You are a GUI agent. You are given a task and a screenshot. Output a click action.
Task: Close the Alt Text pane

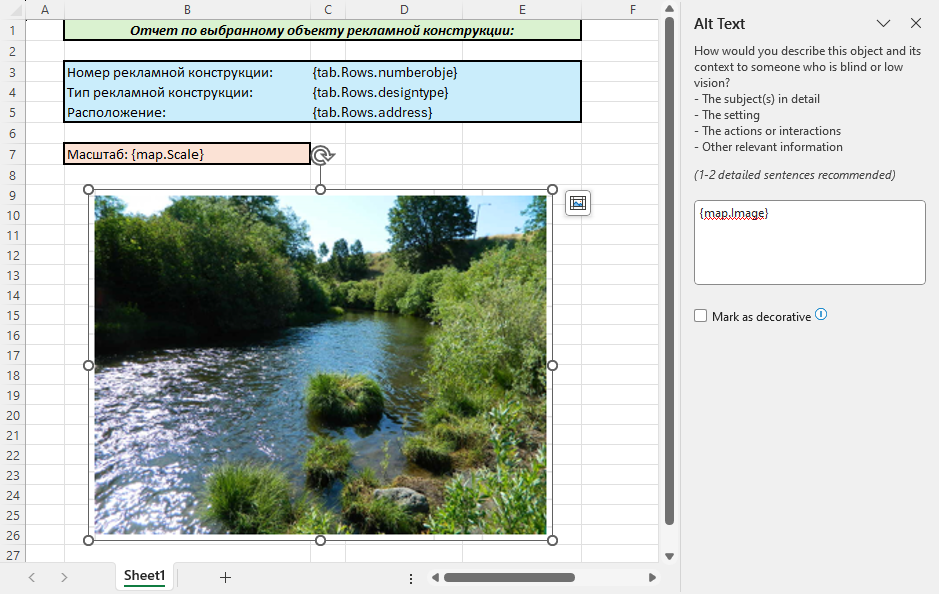[x=915, y=23]
